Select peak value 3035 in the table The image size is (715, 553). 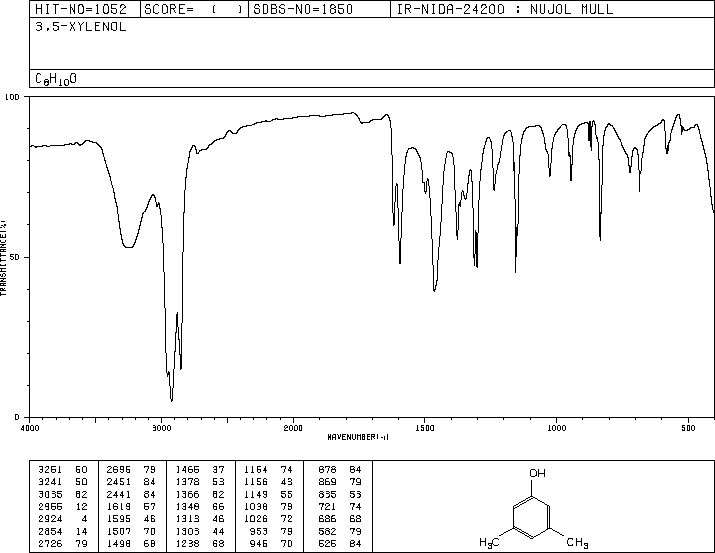50,494
